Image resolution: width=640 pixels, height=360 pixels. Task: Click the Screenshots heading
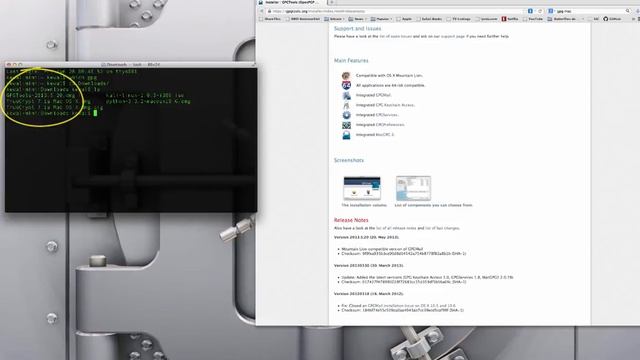coord(349,160)
